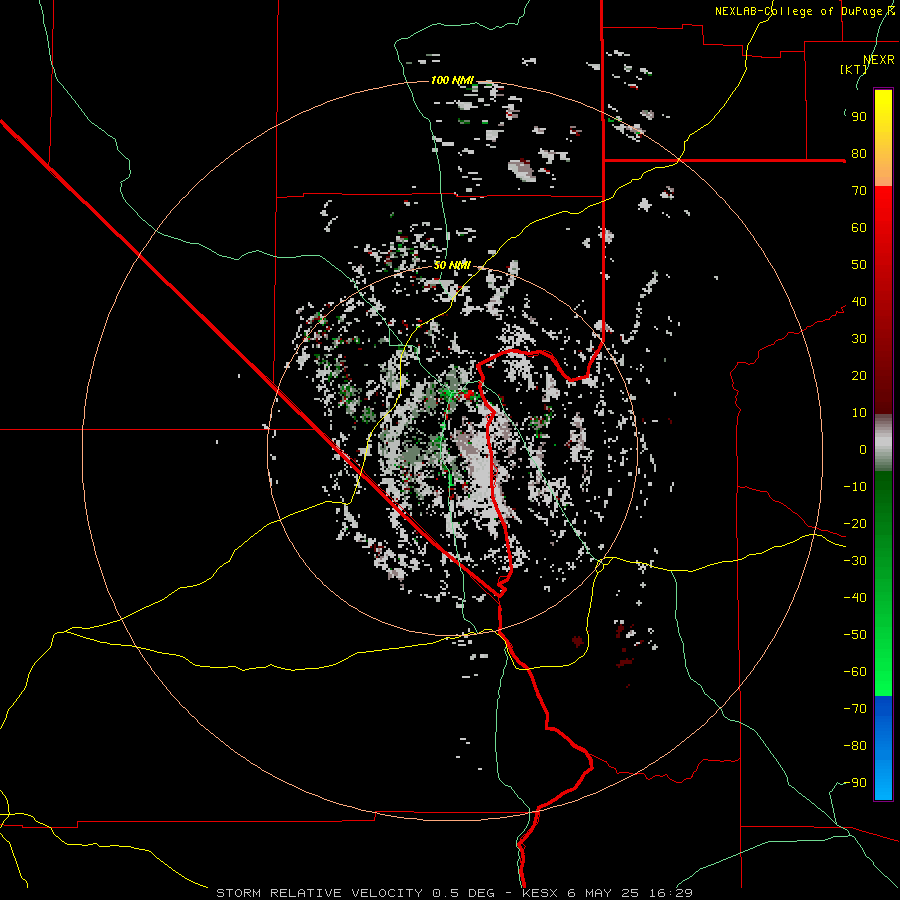Image resolution: width=900 pixels, height=900 pixels.
Task: Click the 60 value on the velocity scale
Action: pyautogui.click(x=859, y=228)
